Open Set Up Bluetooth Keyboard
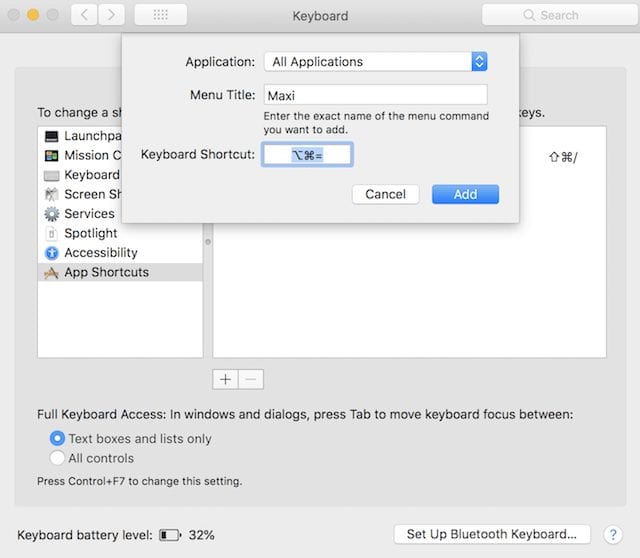 click(x=492, y=534)
